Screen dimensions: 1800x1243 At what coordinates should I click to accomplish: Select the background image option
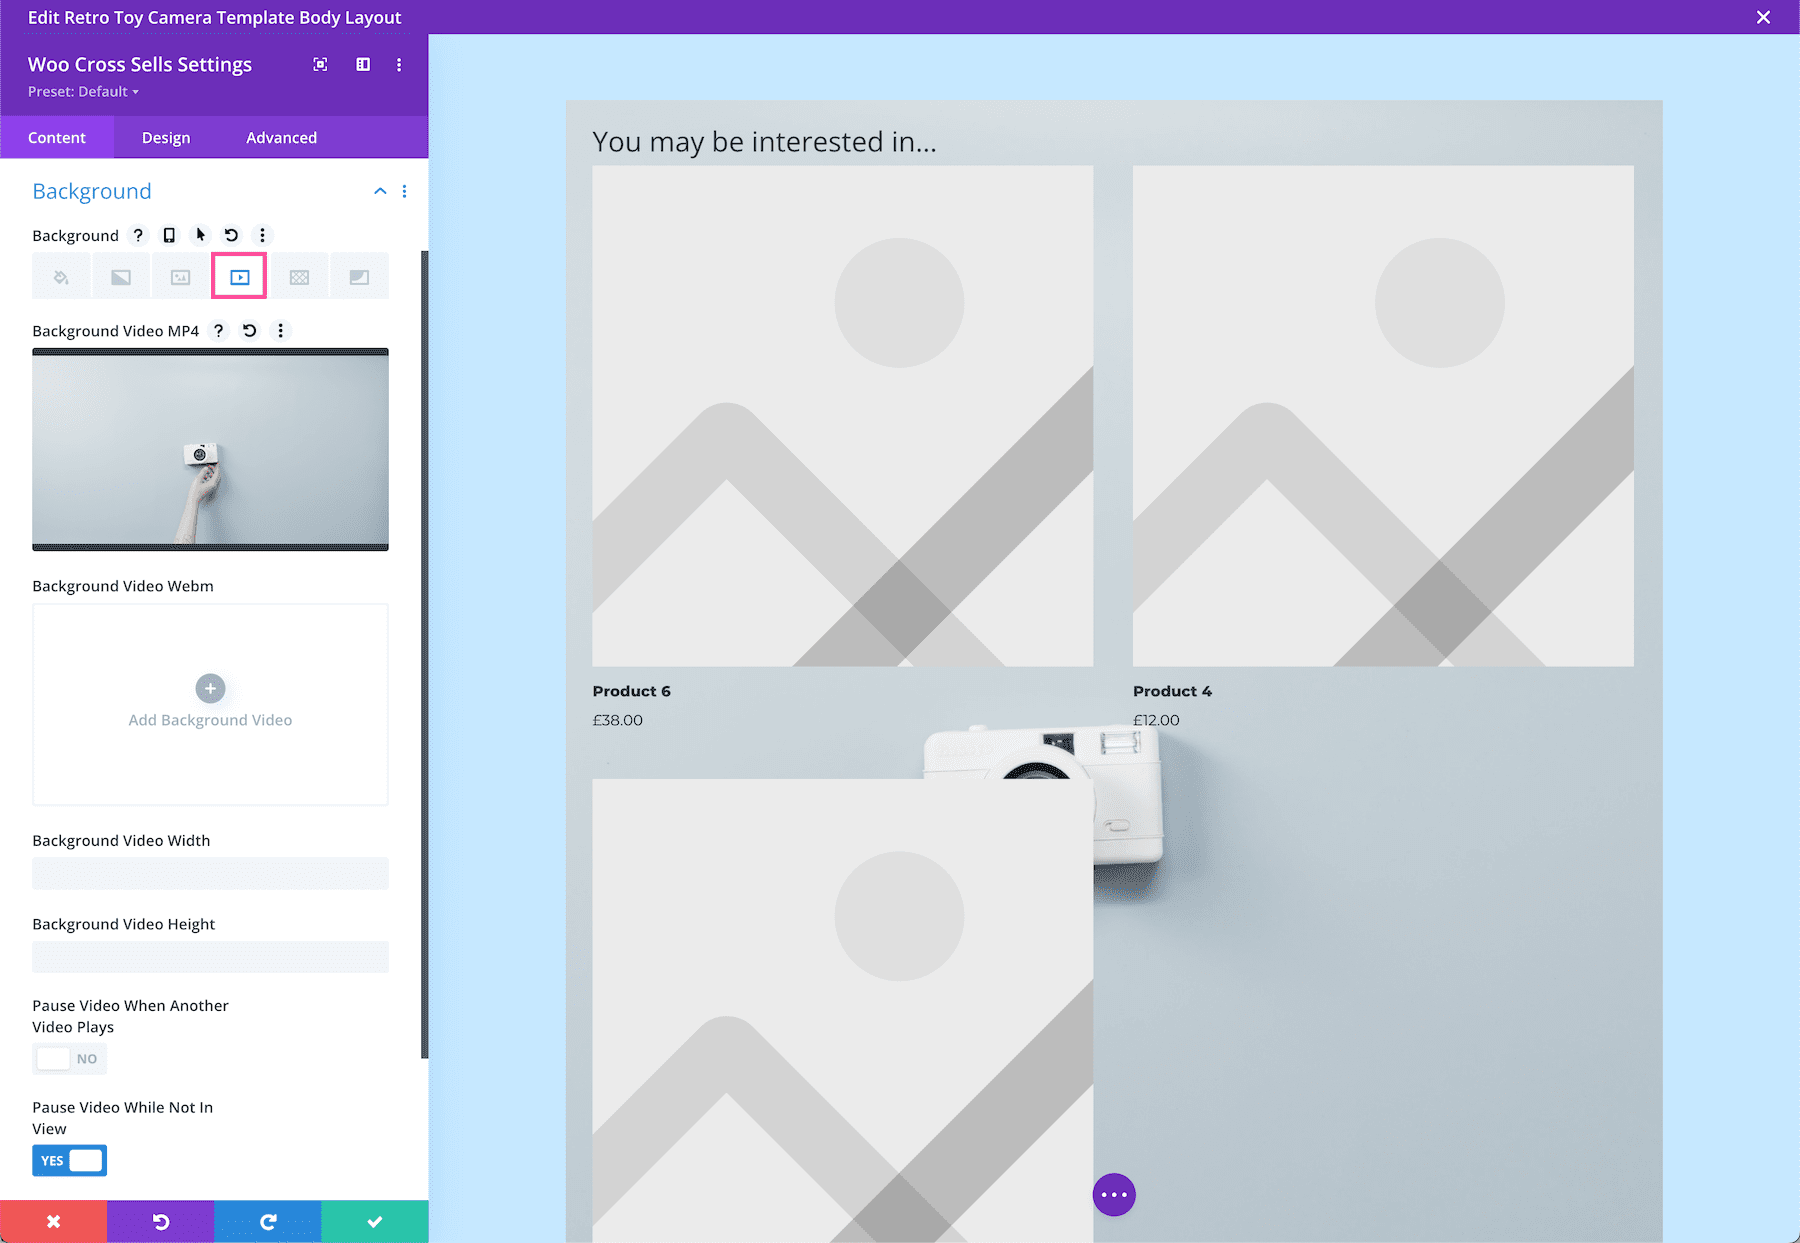pos(180,276)
